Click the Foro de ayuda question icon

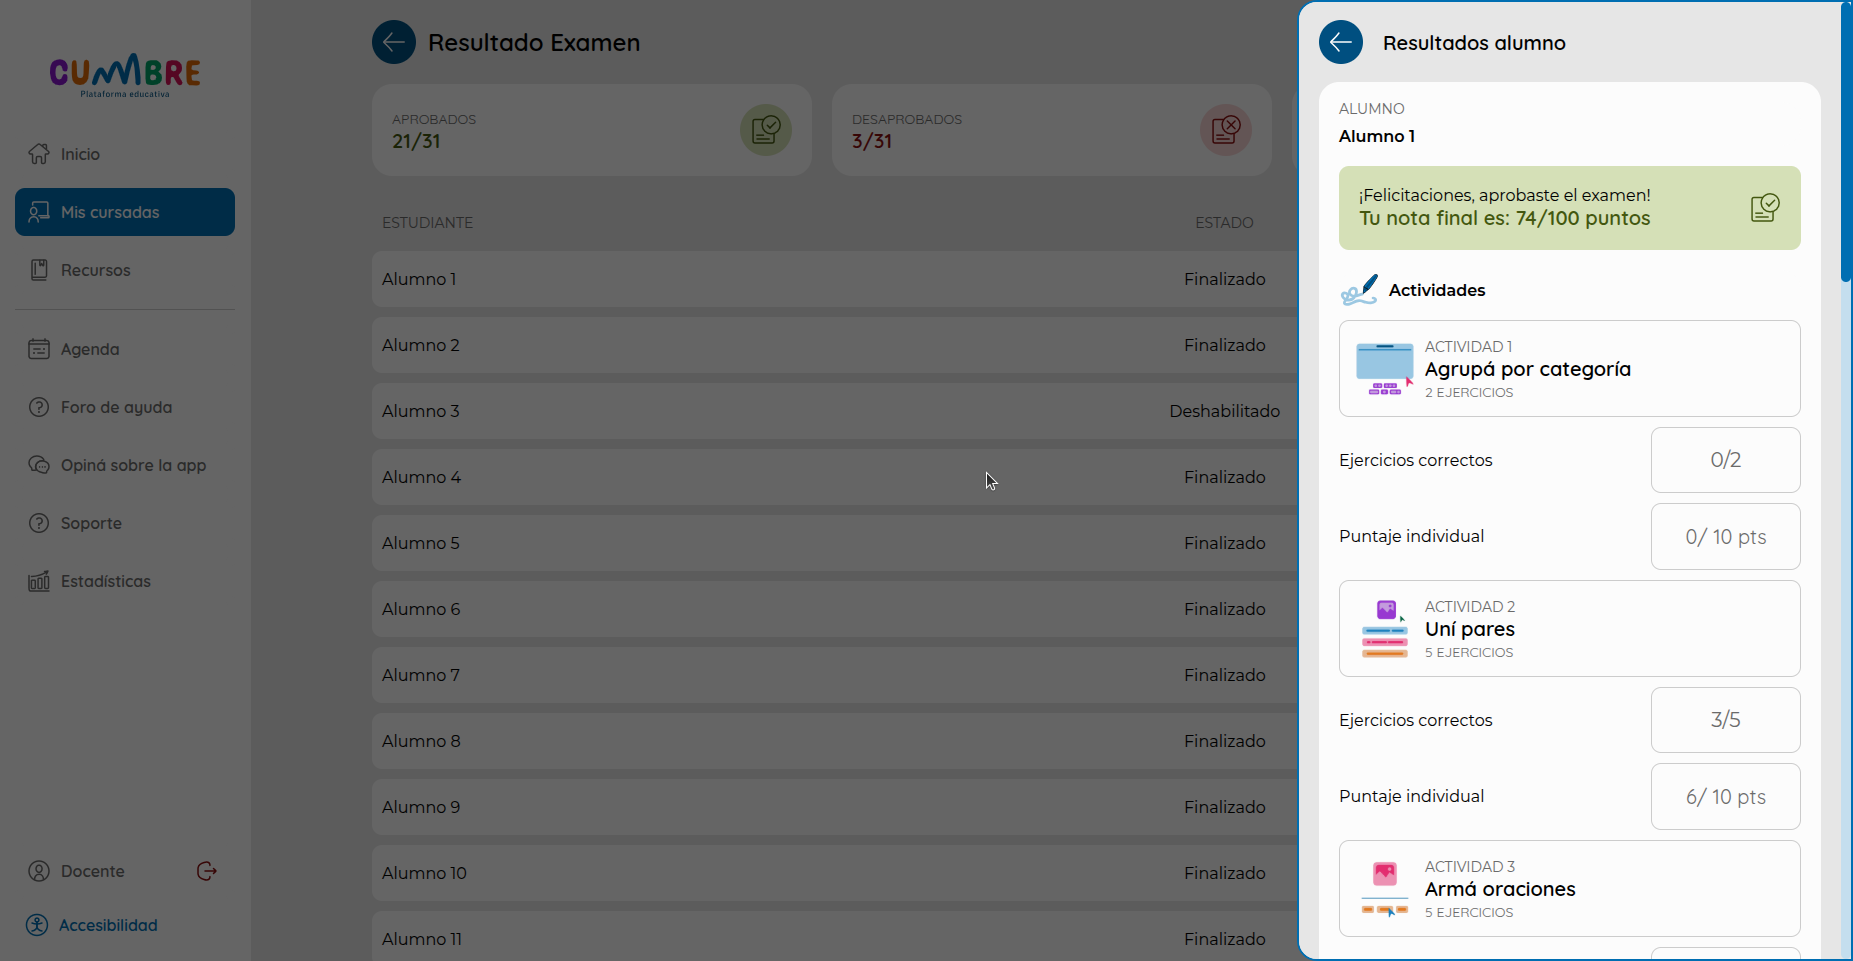(x=39, y=407)
